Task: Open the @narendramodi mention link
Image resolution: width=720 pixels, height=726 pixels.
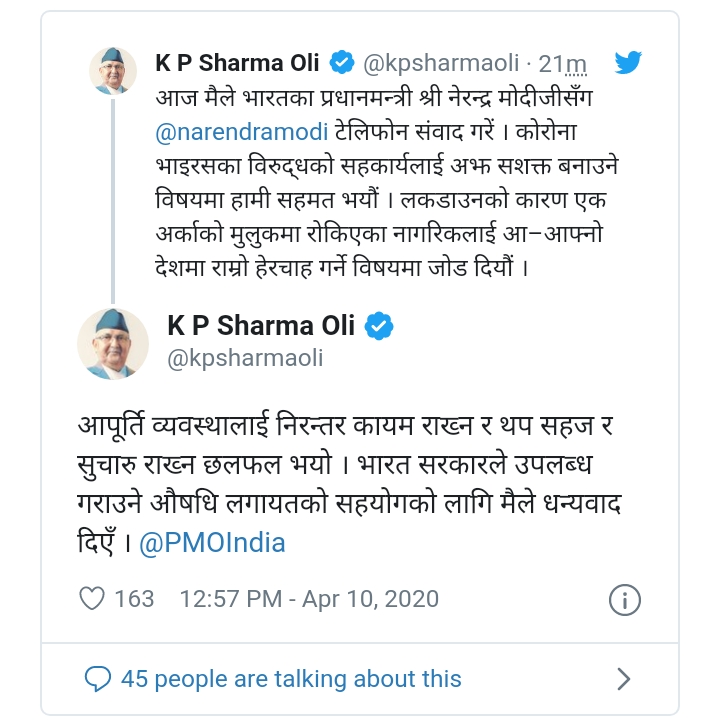Action: click(x=242, y=132)
